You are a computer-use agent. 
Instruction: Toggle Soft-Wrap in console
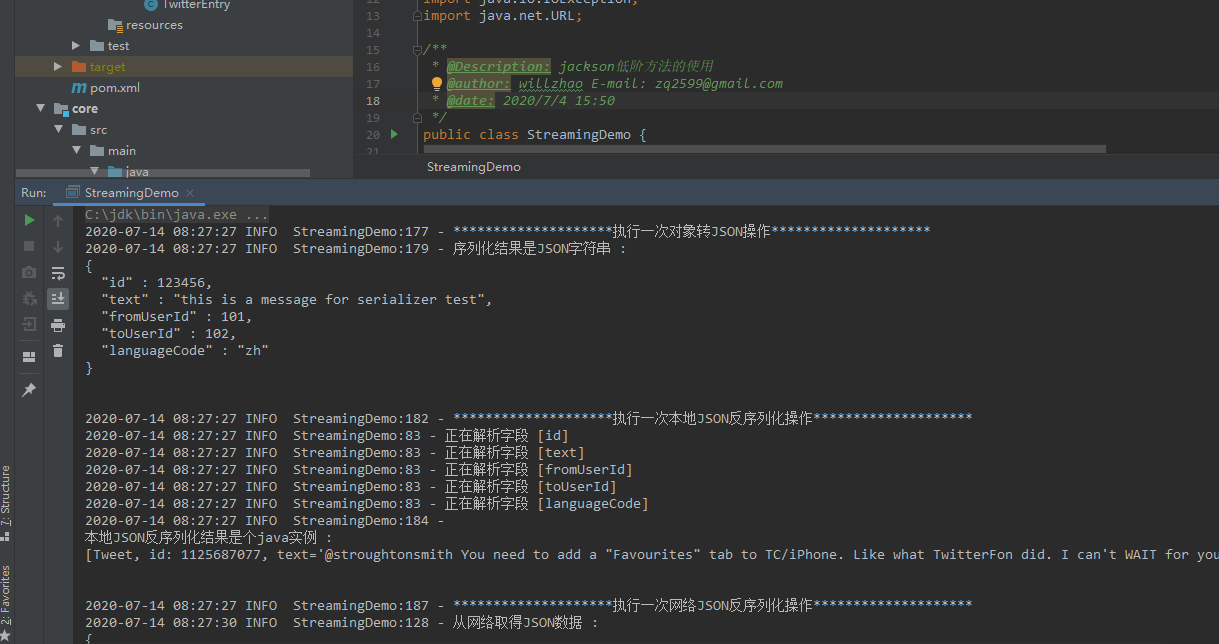[x=58, y=273]
